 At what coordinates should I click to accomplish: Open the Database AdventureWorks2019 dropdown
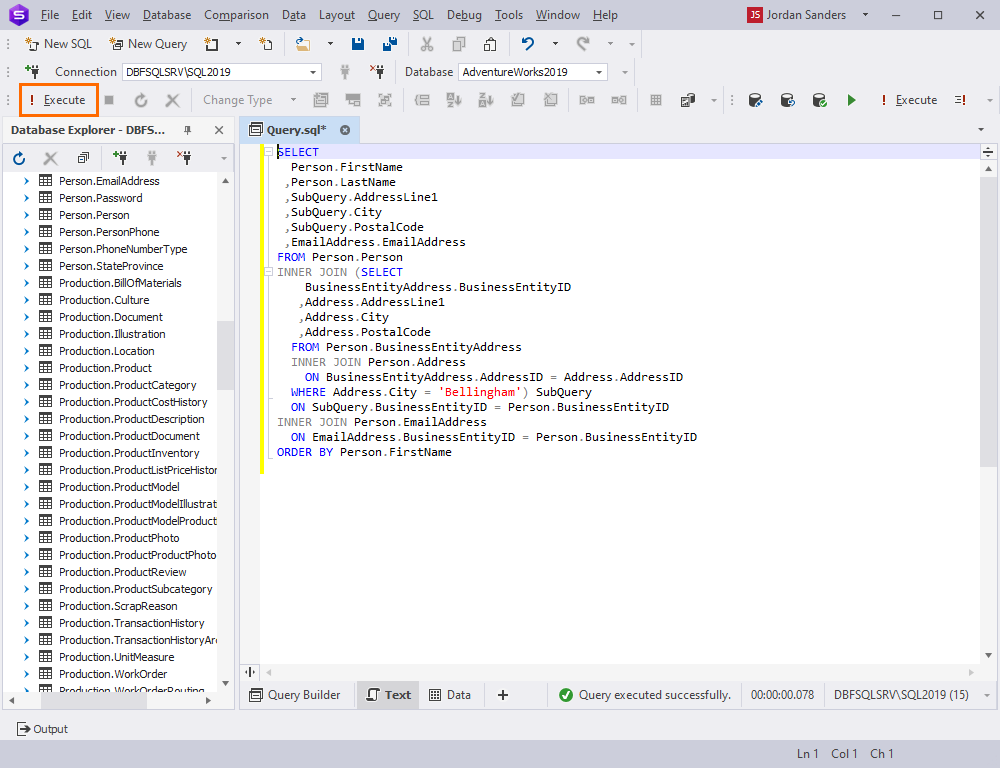click(x=599, y=72)
